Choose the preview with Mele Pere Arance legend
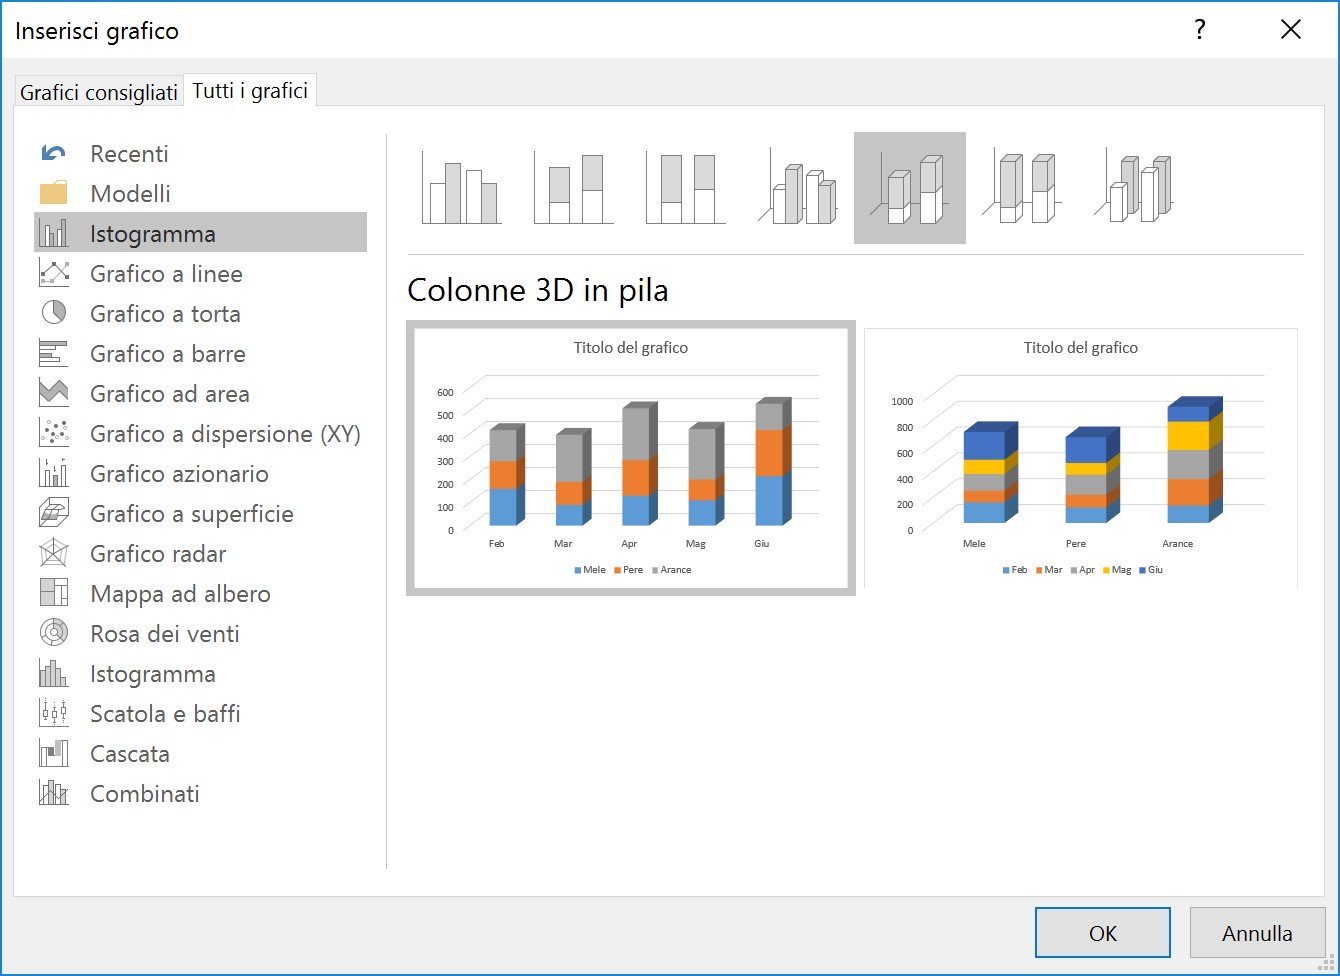 pyautogui.click(x=631, y=458)
